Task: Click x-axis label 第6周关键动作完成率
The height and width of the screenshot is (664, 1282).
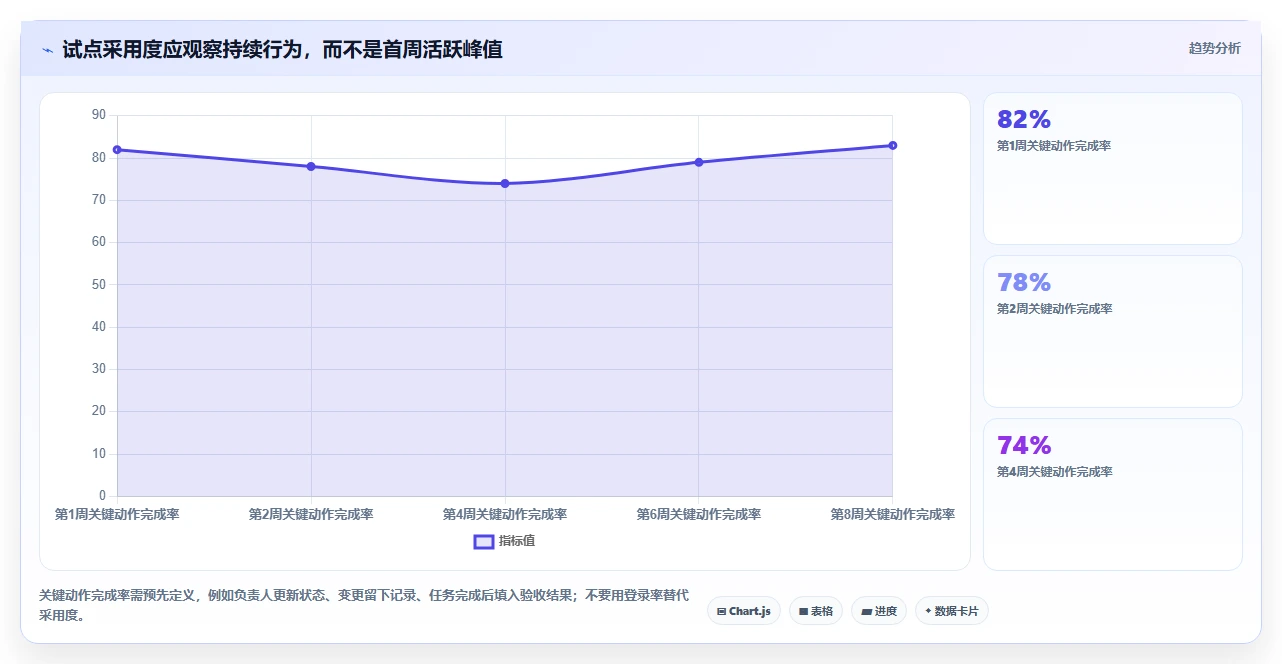Action: tap(699, 515)
